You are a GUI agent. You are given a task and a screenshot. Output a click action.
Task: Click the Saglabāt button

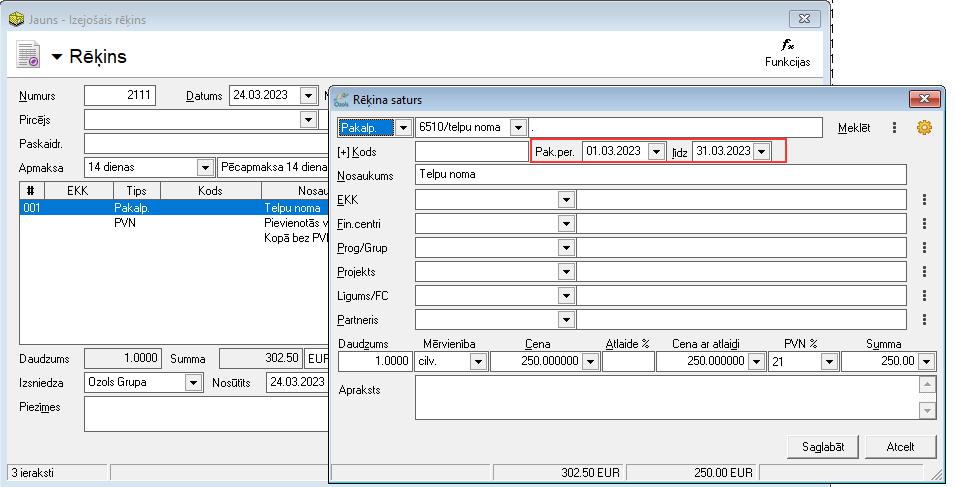(823, 447)
